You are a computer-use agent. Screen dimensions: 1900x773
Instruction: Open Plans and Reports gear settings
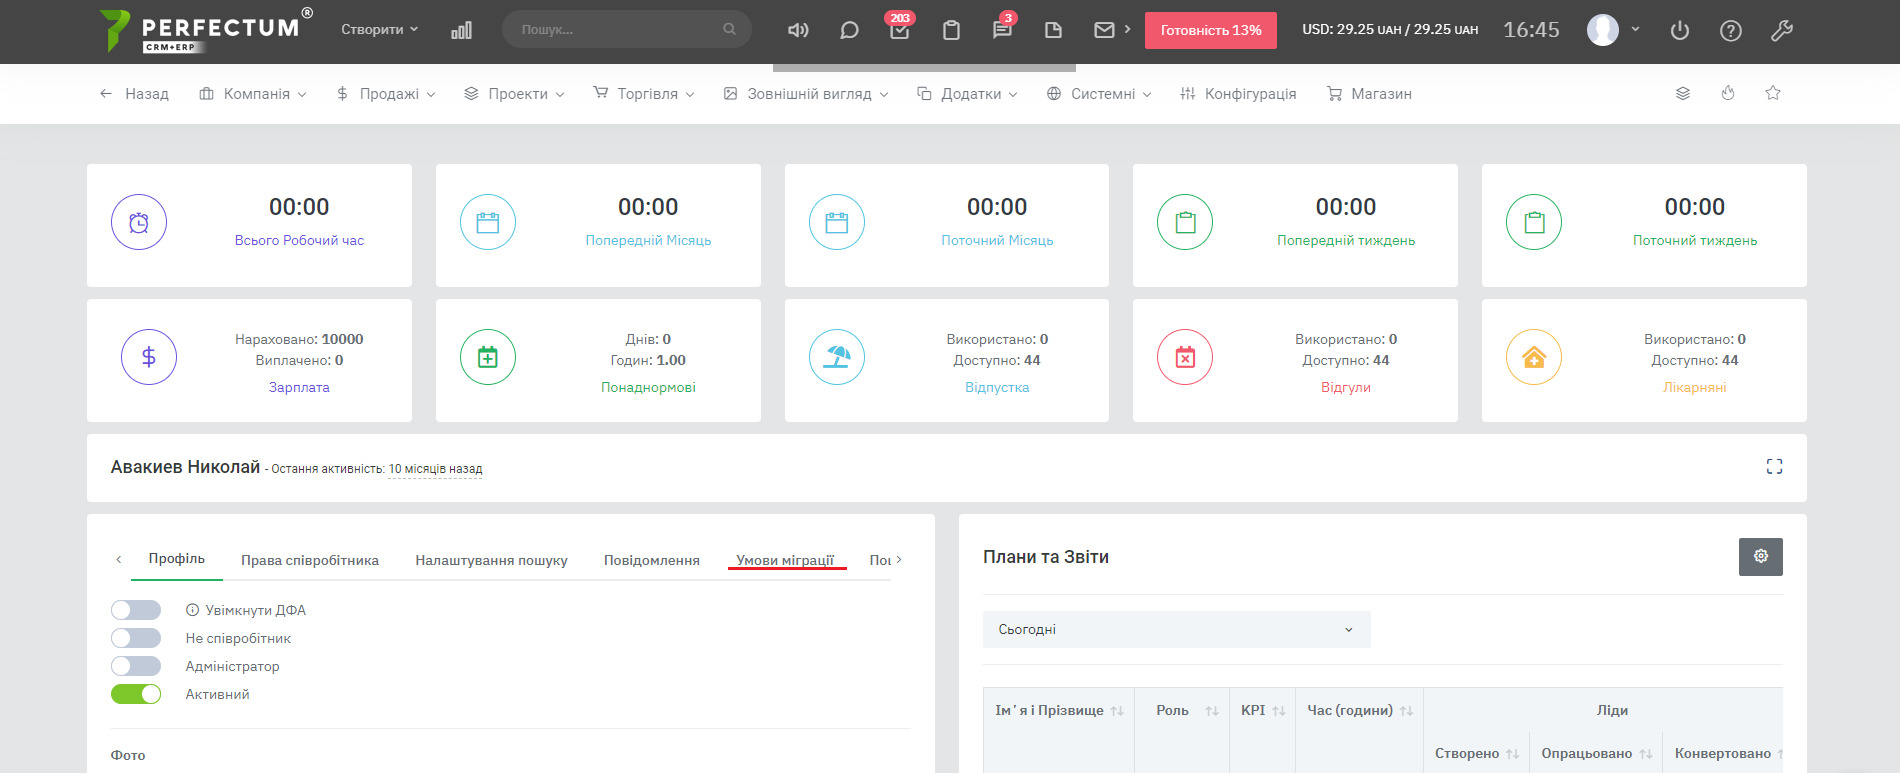(1760, 557)
